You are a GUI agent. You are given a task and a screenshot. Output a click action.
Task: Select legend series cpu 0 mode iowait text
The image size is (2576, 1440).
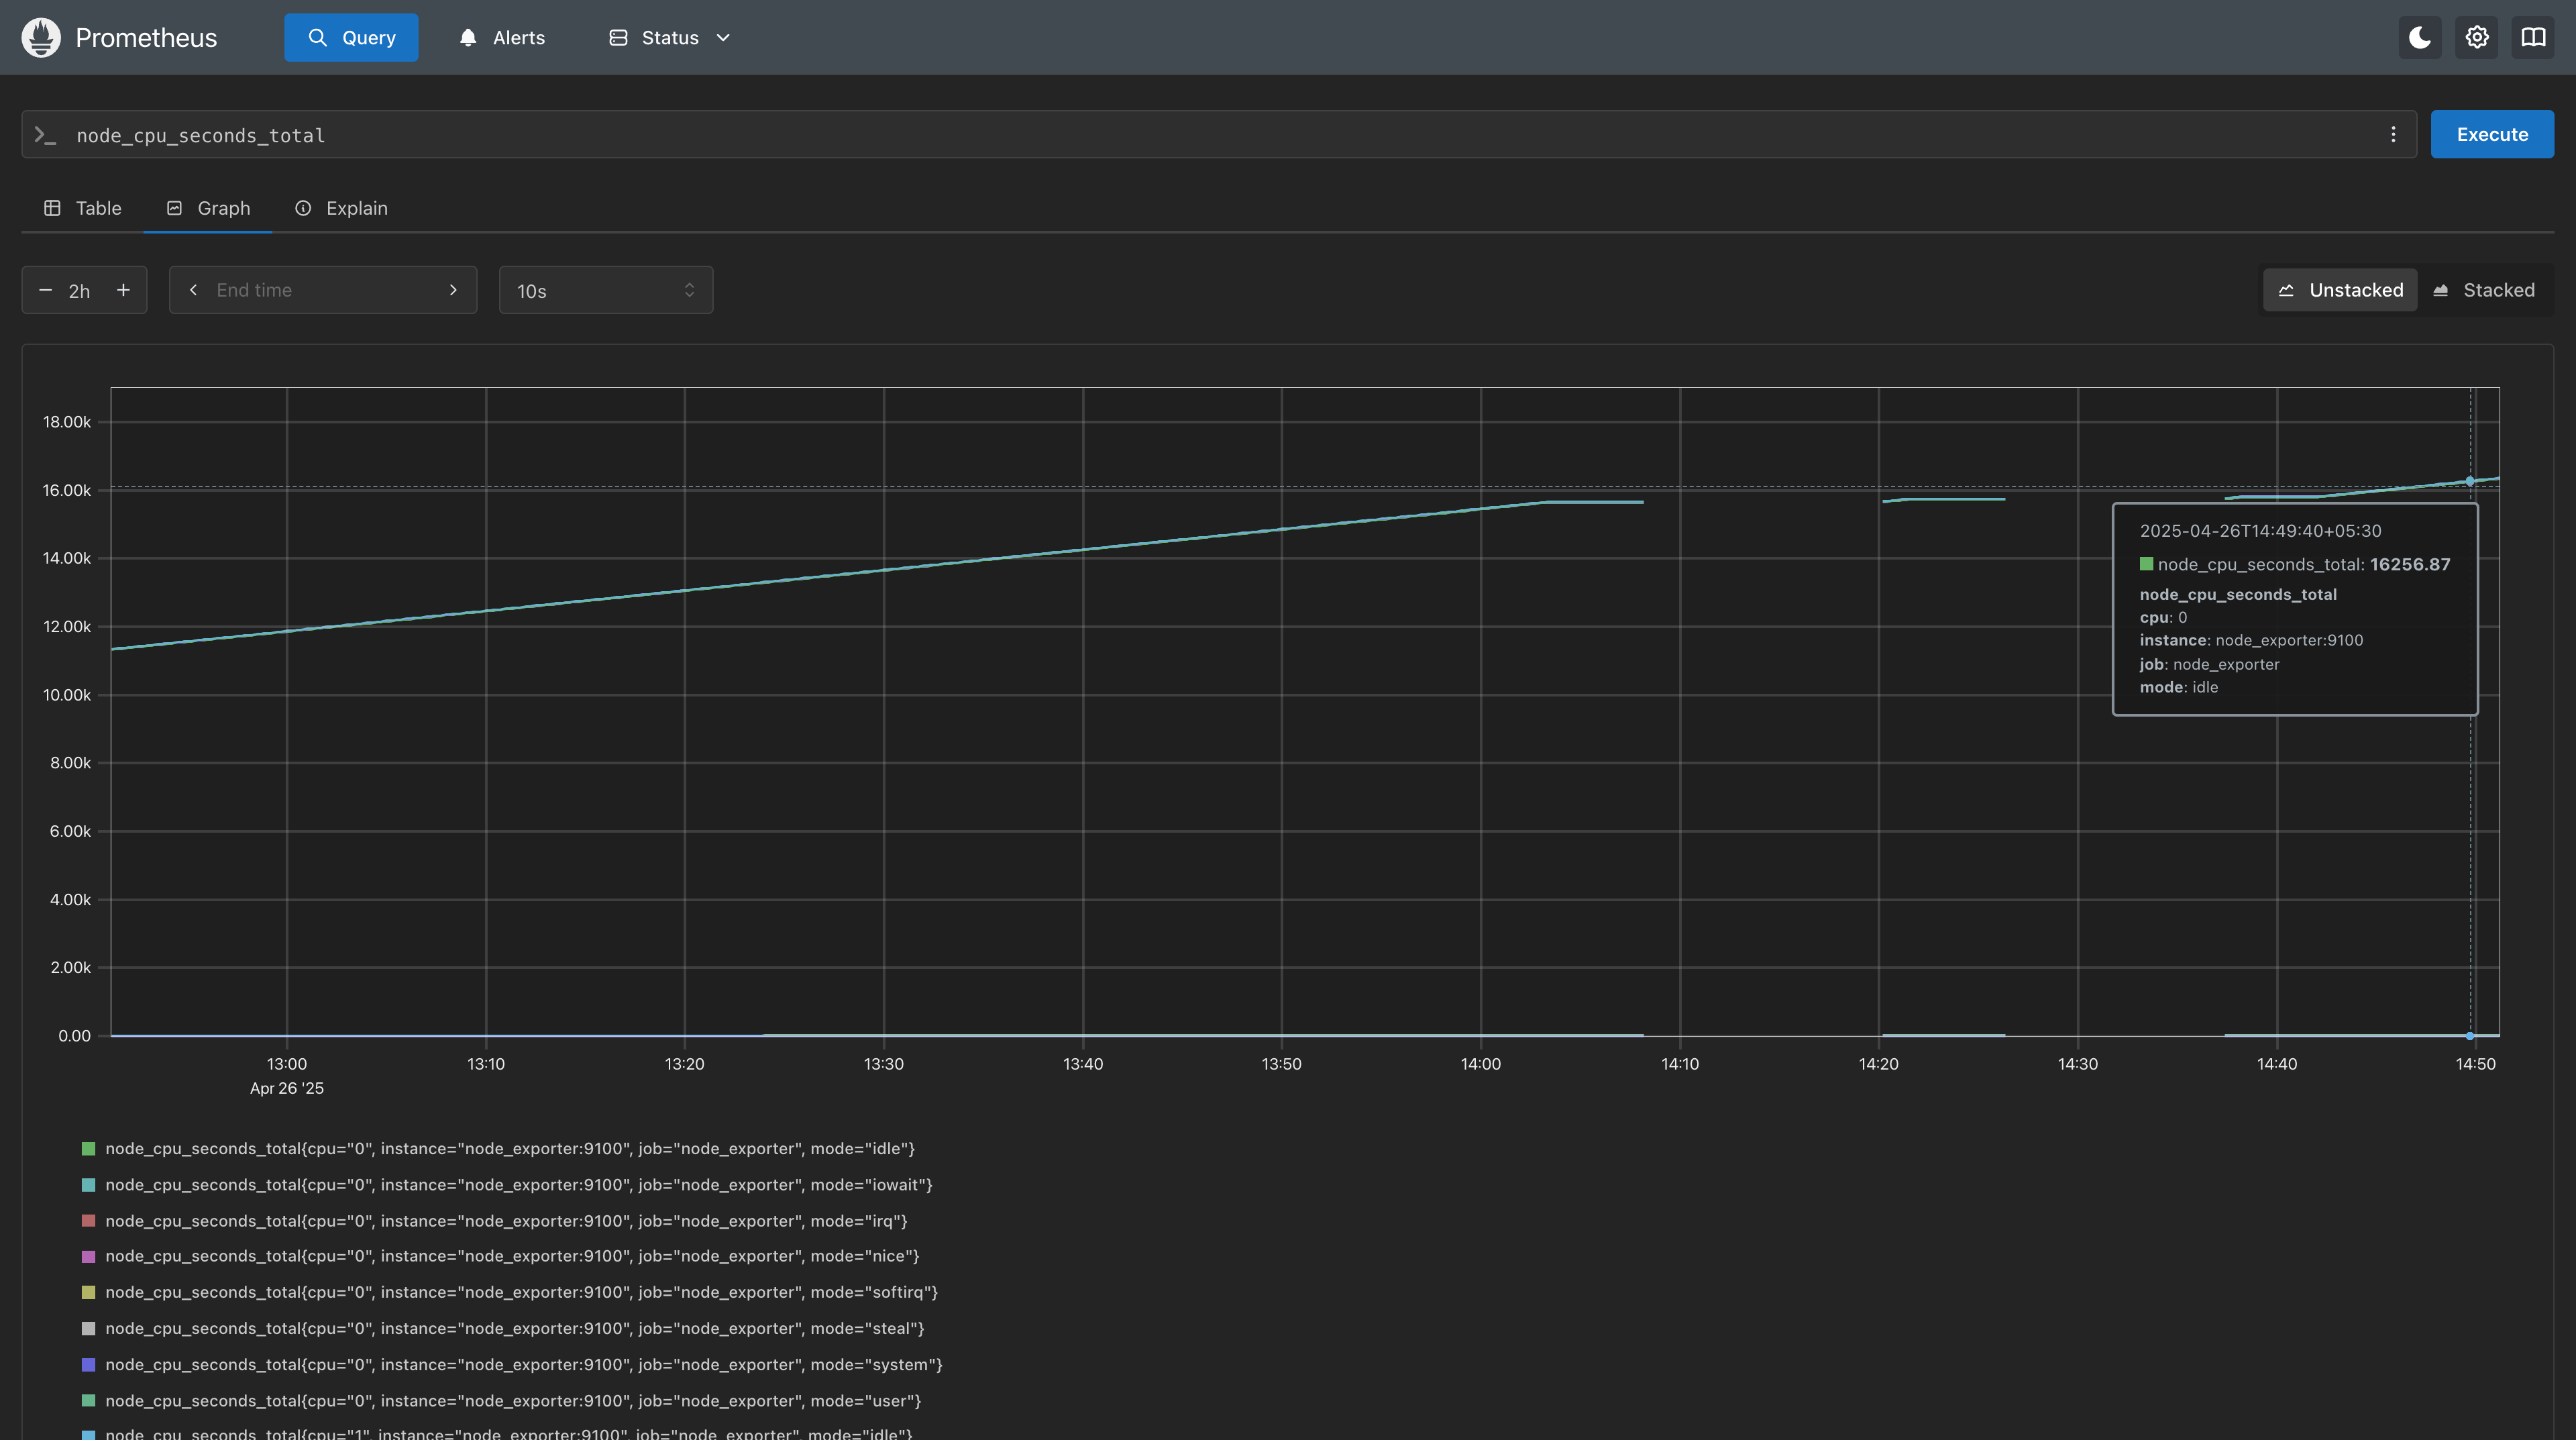click(x=519, y=1185)
